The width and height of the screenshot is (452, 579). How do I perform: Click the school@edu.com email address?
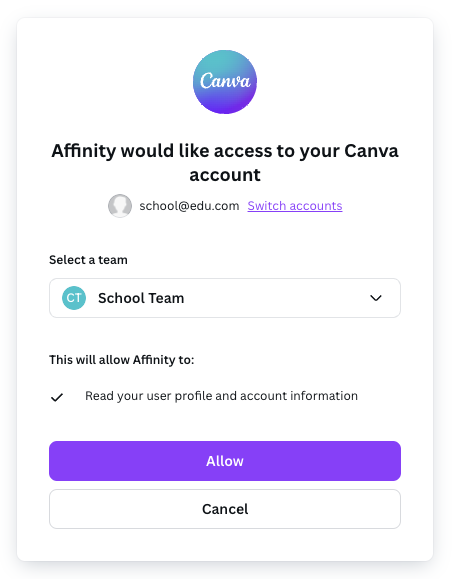[x=189, y=206]
